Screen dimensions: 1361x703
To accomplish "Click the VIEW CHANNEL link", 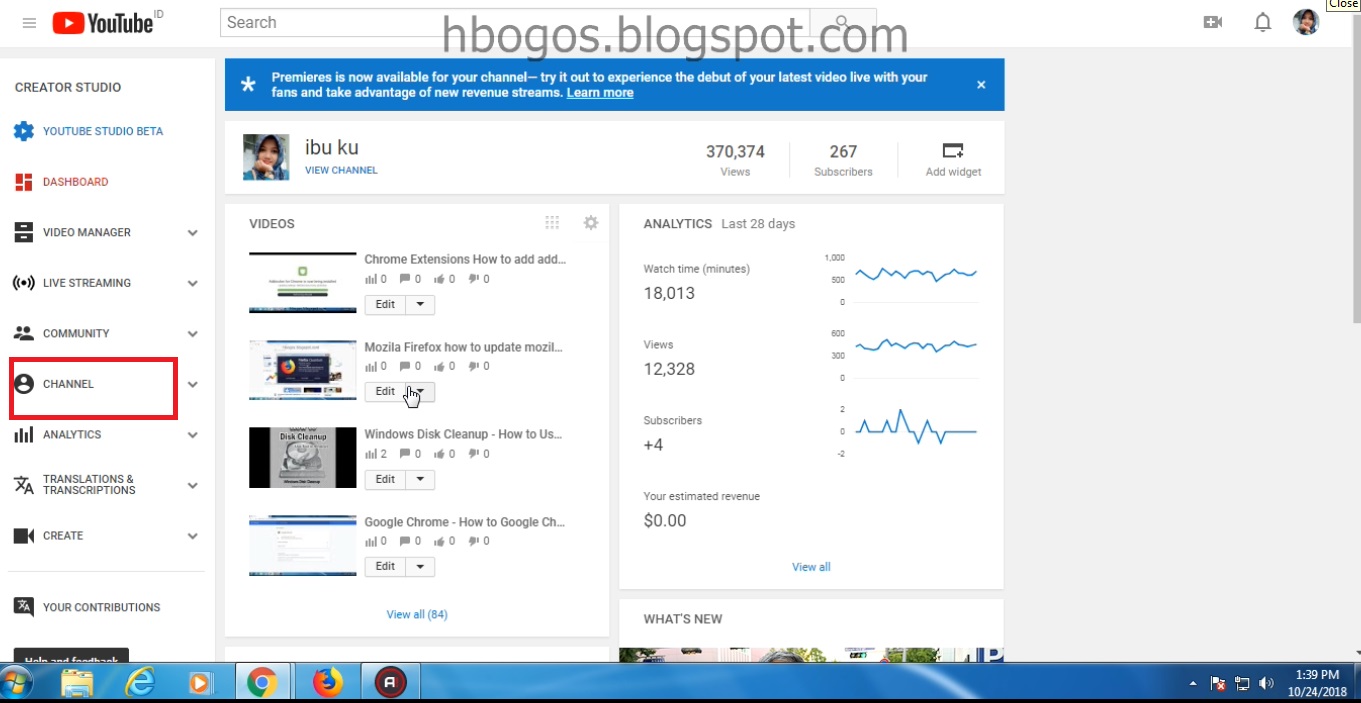I will pyautogui.click(x=341, y=170).
